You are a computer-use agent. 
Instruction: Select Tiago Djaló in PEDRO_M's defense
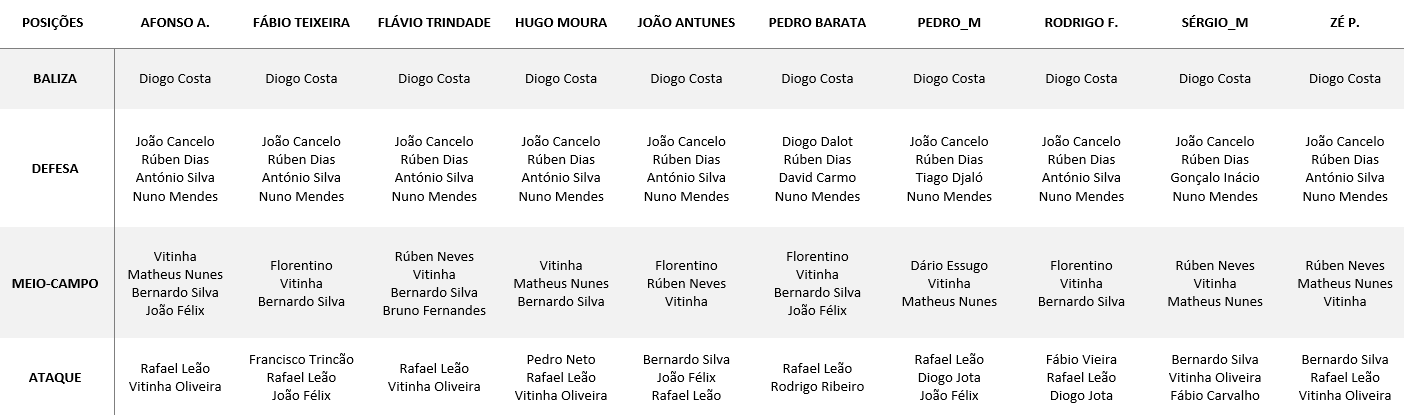point(949,177)
